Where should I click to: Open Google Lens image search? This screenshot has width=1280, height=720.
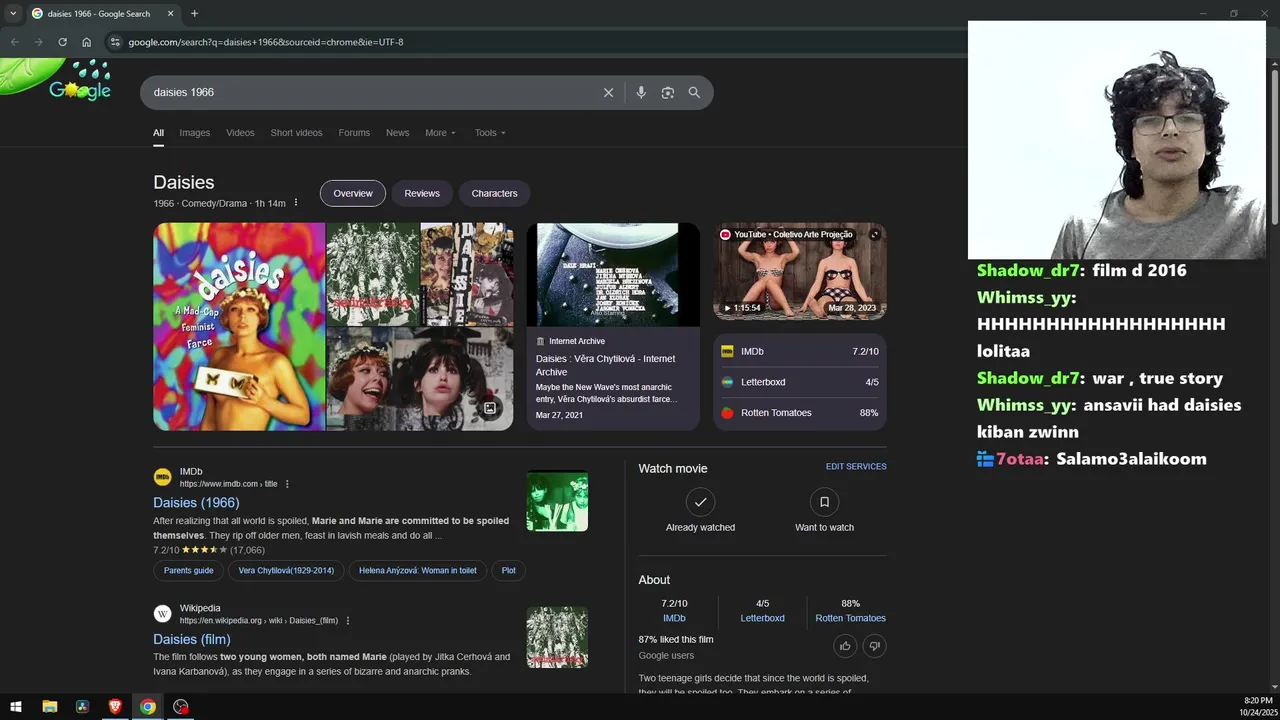[x=668, y=92]
